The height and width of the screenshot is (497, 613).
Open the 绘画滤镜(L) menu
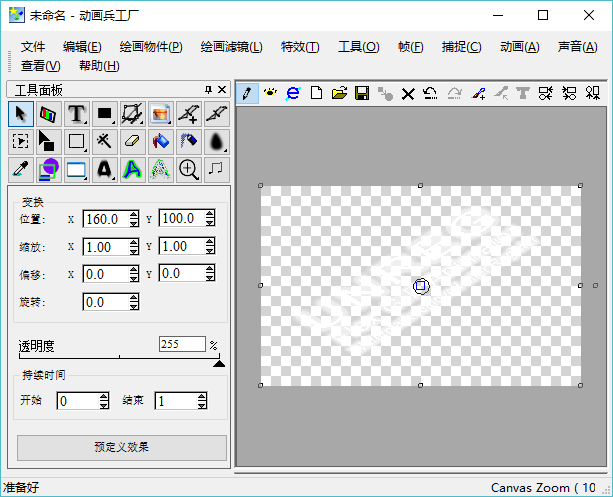231,47
